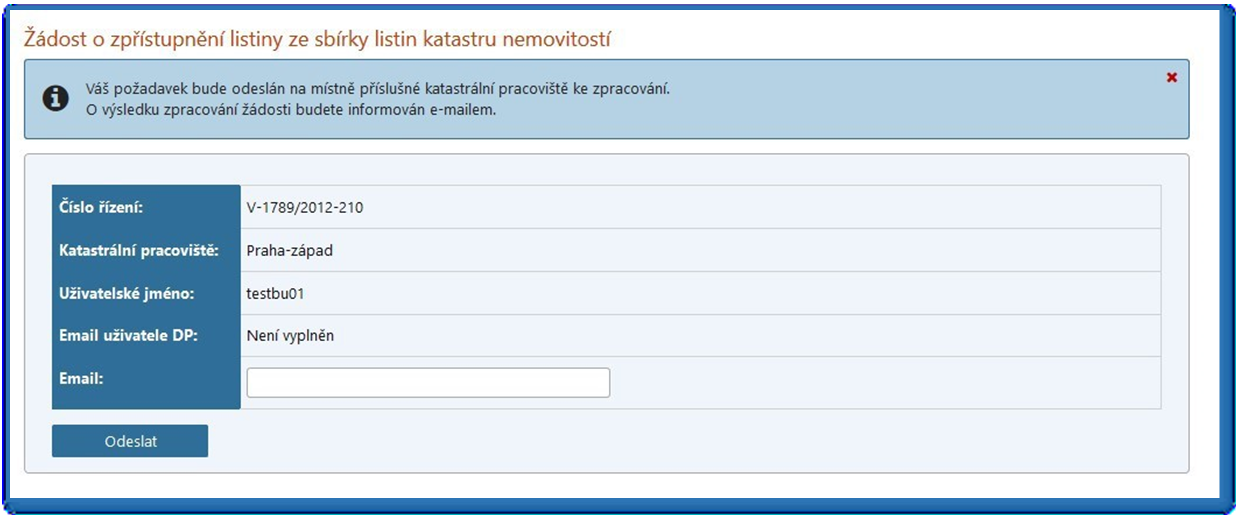The height and width of the screenshot is (515, 1236).
Task: Click the info circle icon in the banner
Action: [55, 98]
